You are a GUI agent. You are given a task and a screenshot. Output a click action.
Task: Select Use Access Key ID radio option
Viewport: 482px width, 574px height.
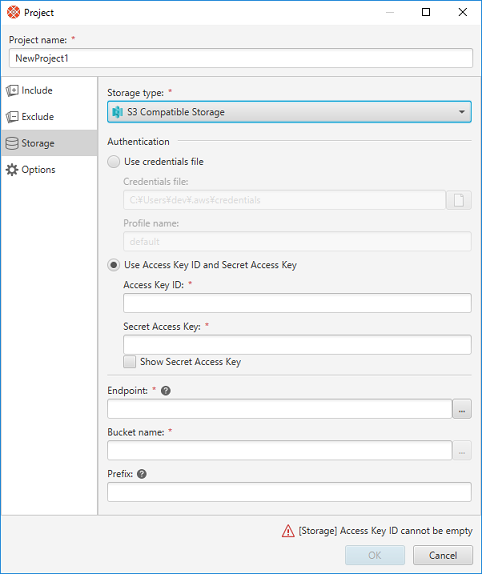coord(113,265)
